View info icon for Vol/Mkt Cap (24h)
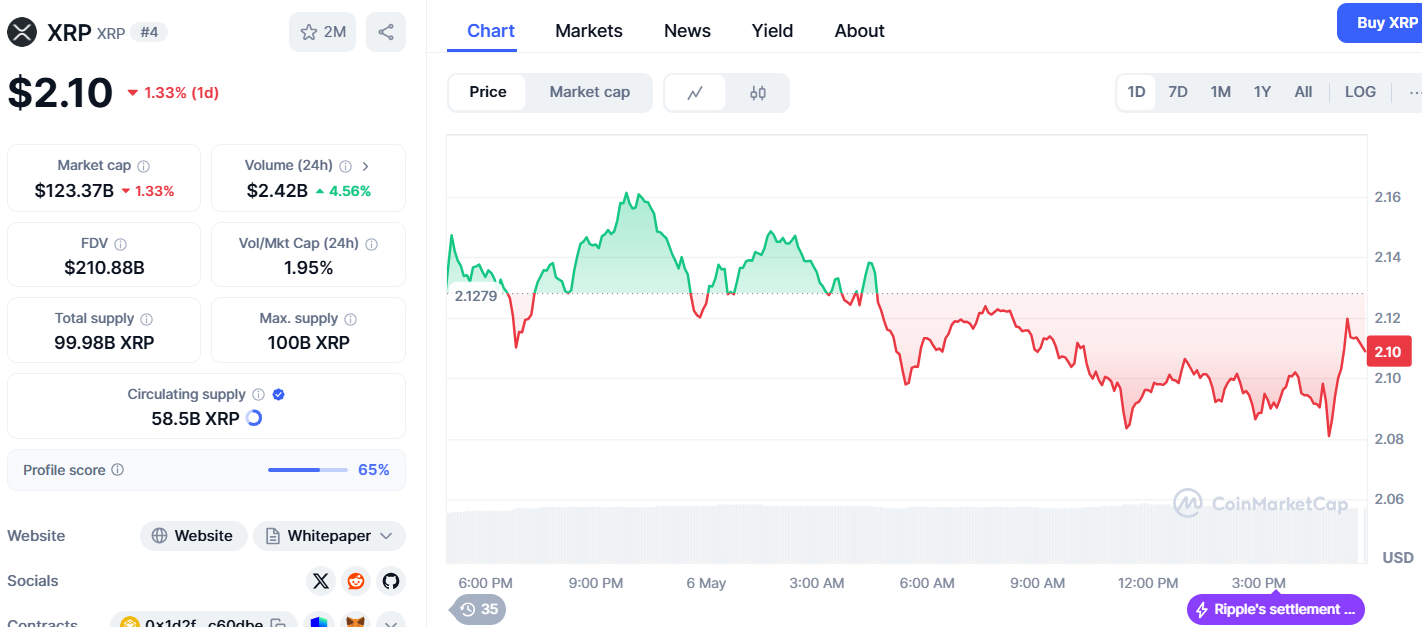Viewport: 1422px width, 627px height. point(371,244)
